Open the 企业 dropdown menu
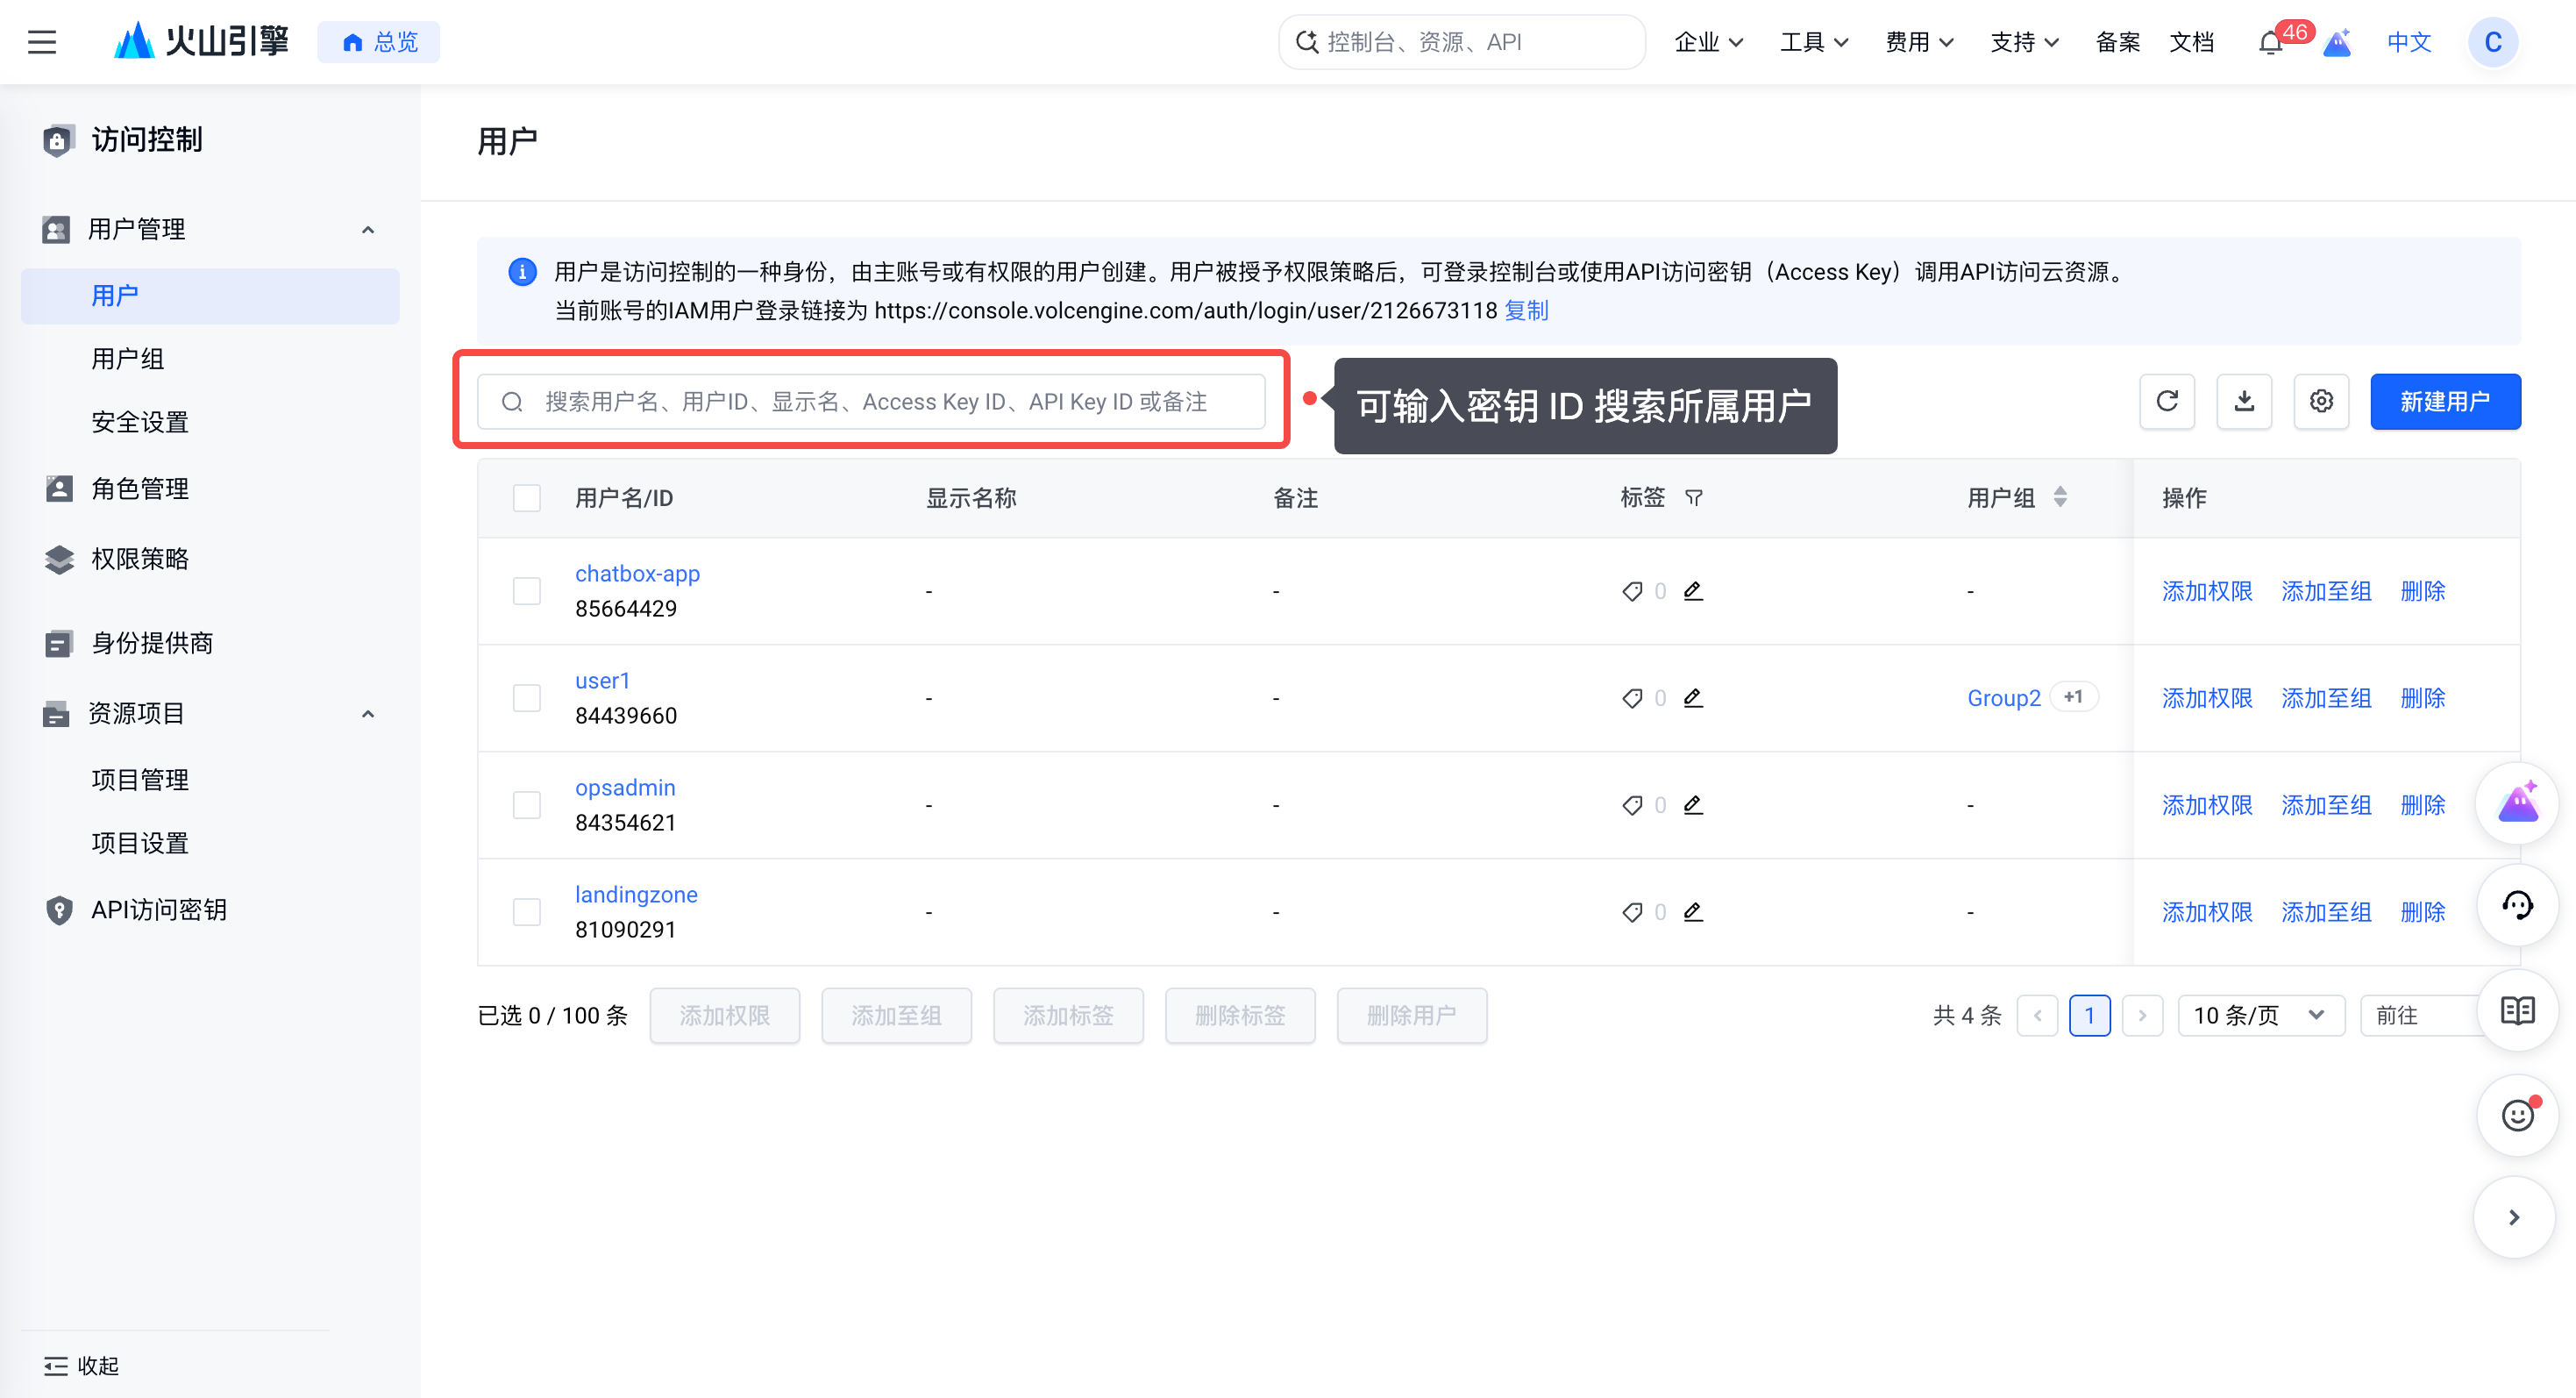Screen dimensions: 2576x1398 1709,42
